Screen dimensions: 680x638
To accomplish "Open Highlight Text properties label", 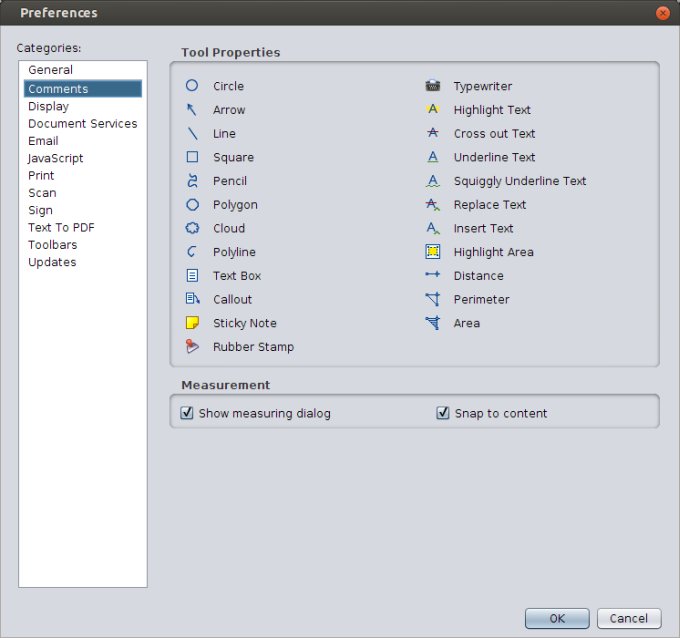I will click(492, 110).
